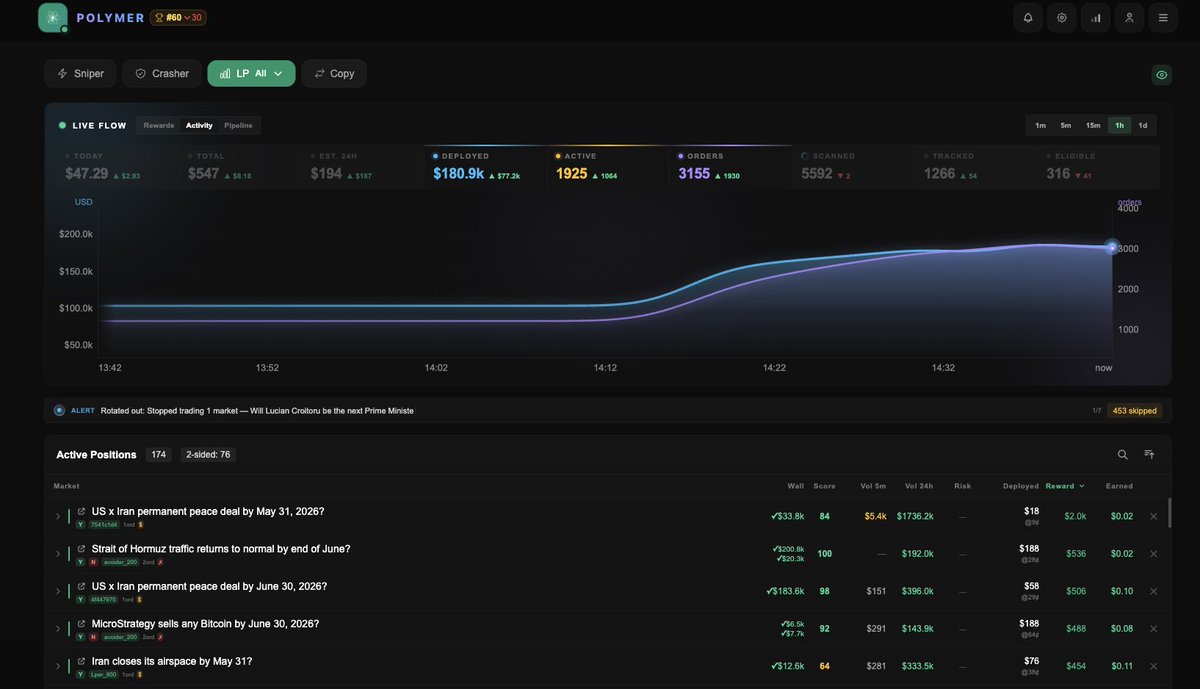Click the 174 positions count chip
This screenshot has width=1200, height=689.
click(x=158, y=455)
